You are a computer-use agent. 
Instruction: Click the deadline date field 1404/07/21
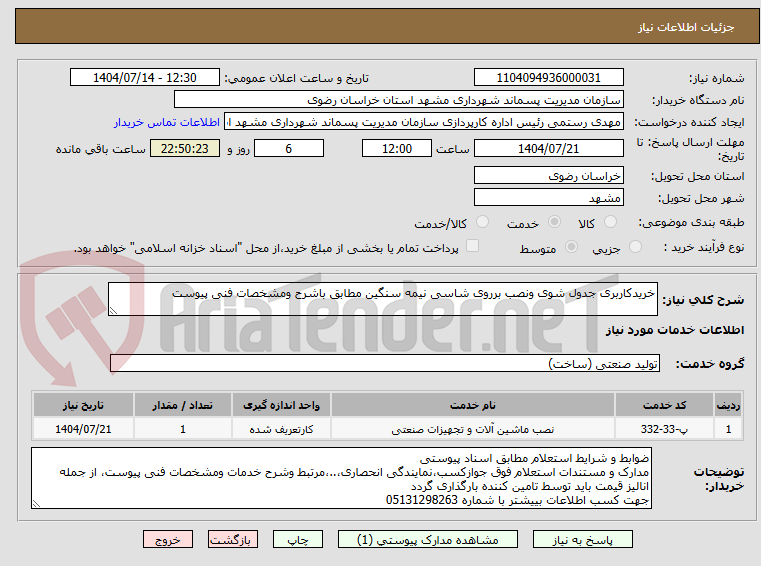pyautogui.click(x=548, y=149)
